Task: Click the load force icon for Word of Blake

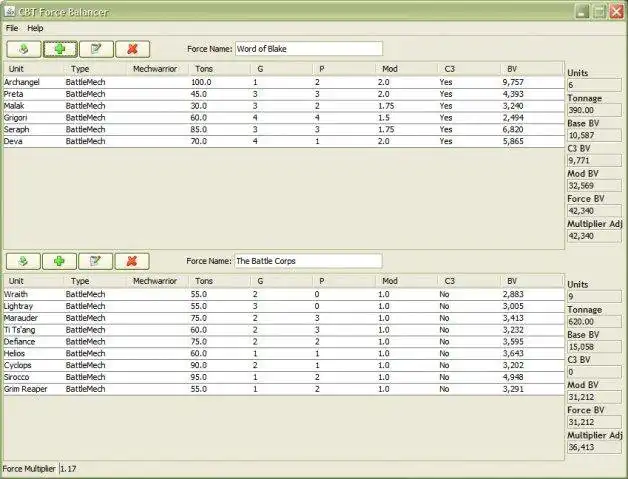Action: click(24, 49)
